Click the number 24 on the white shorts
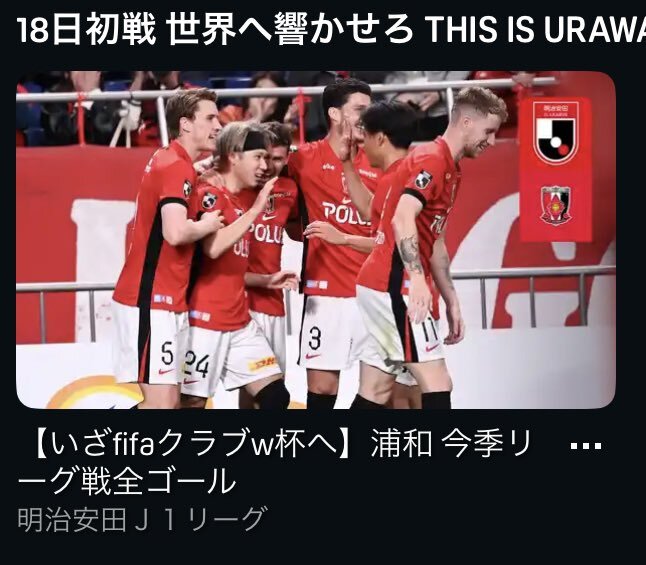 point(197,364)
